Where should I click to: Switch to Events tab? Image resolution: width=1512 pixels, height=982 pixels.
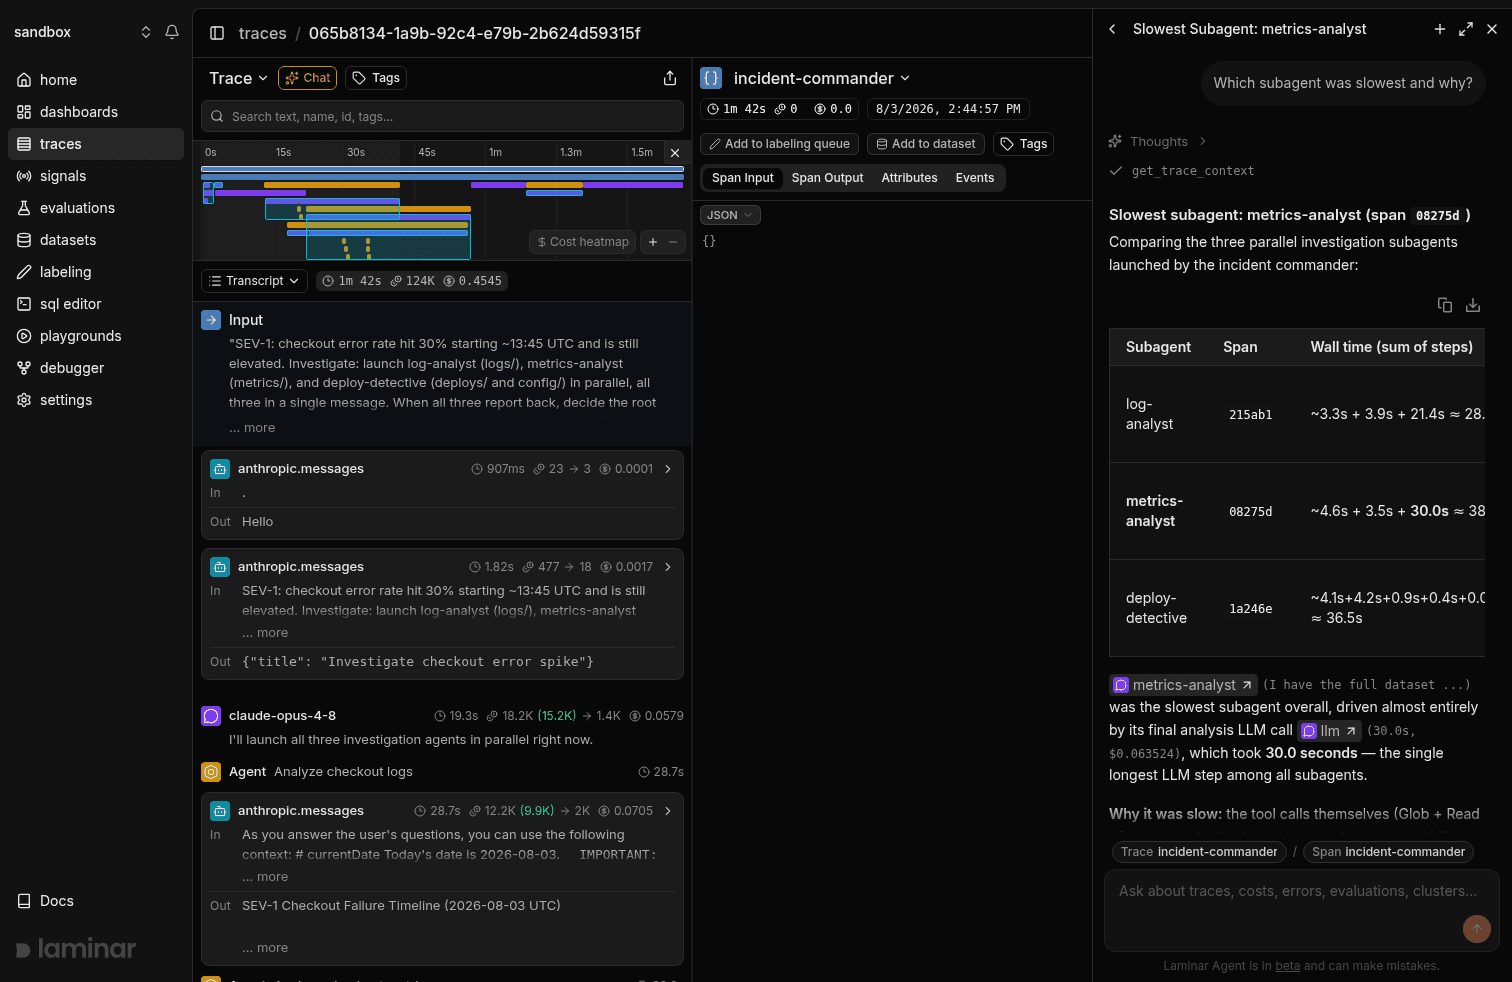coord(975,178)
